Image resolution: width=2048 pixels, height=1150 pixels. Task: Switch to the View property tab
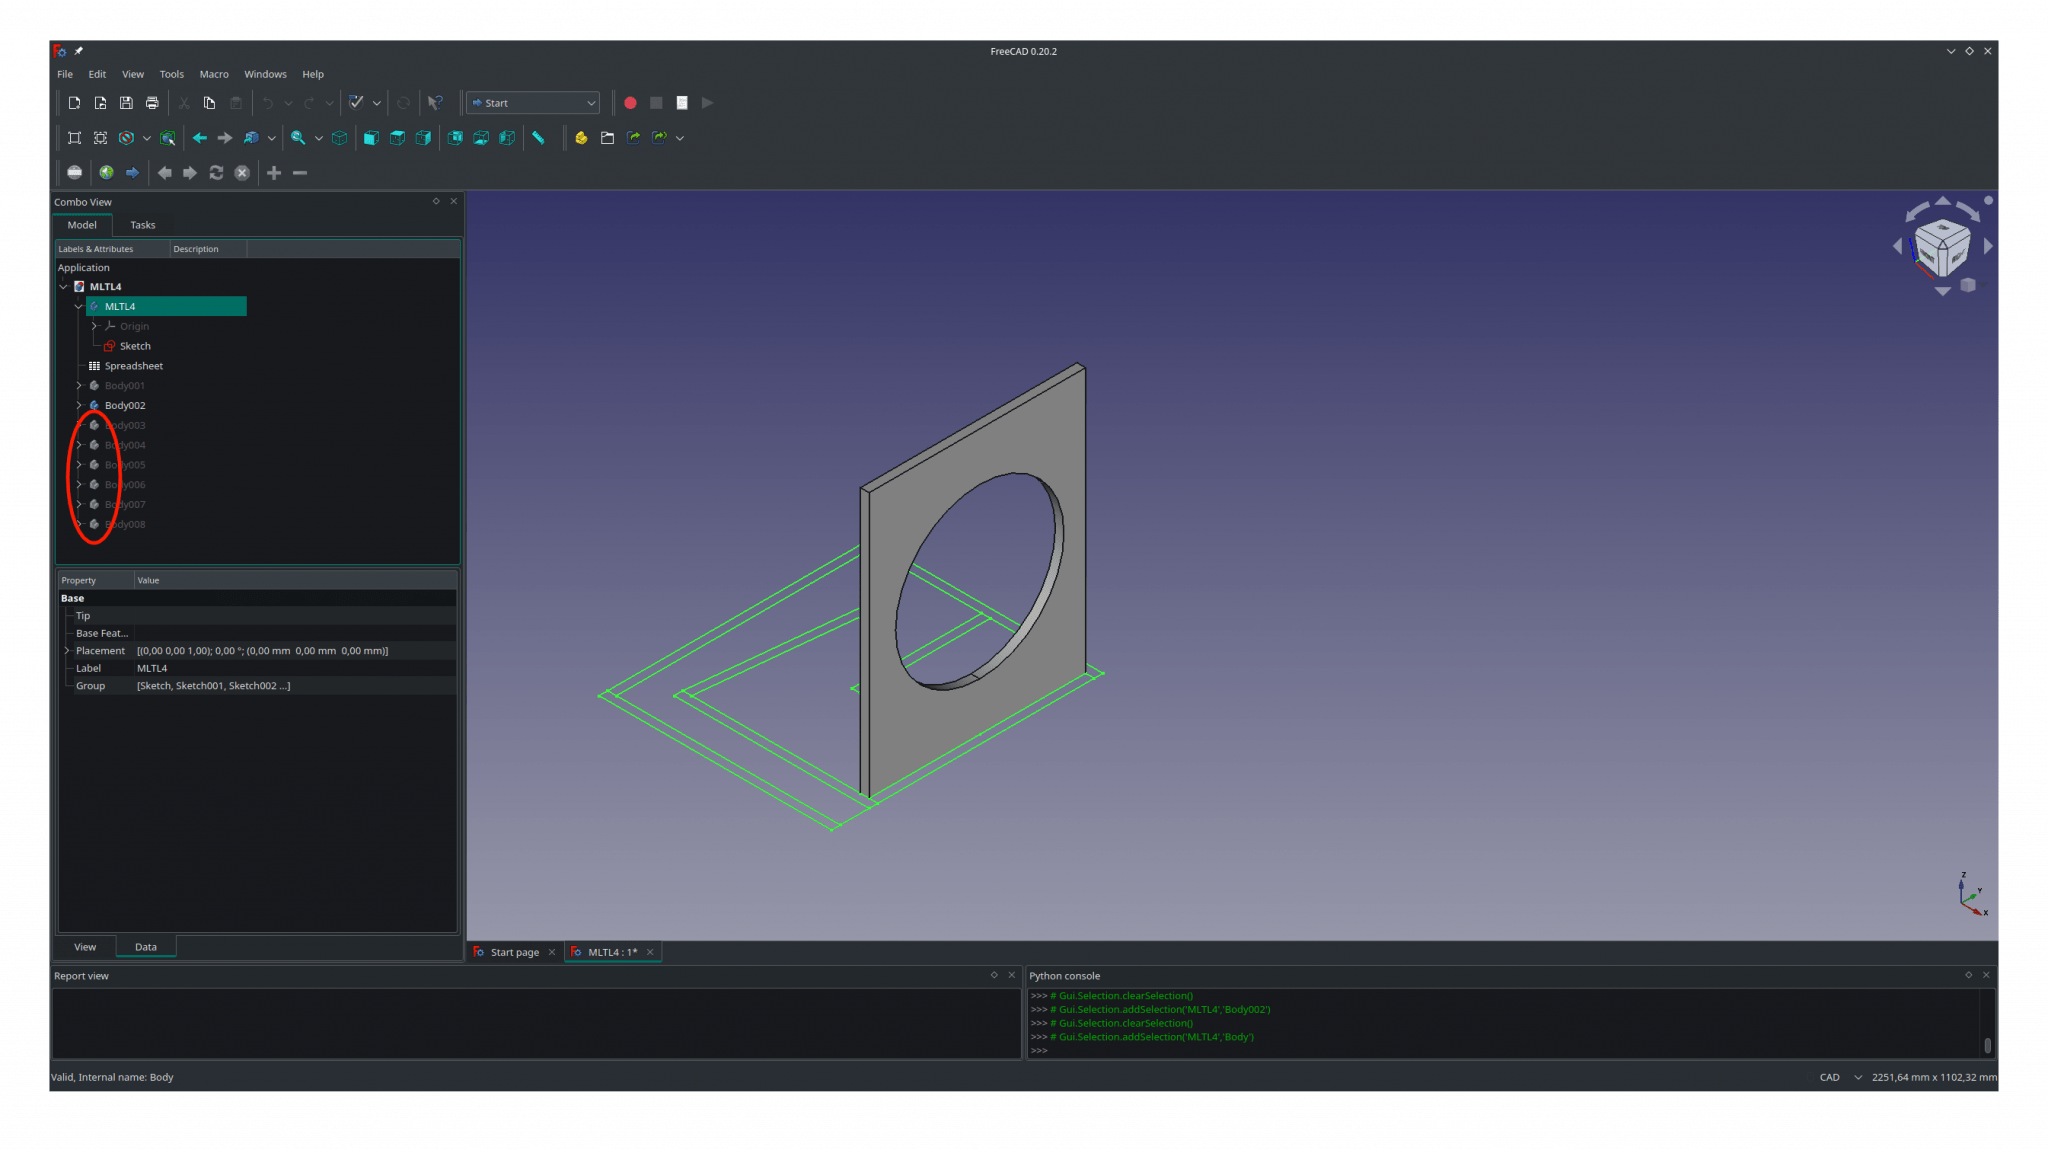(x=85, y=947)
